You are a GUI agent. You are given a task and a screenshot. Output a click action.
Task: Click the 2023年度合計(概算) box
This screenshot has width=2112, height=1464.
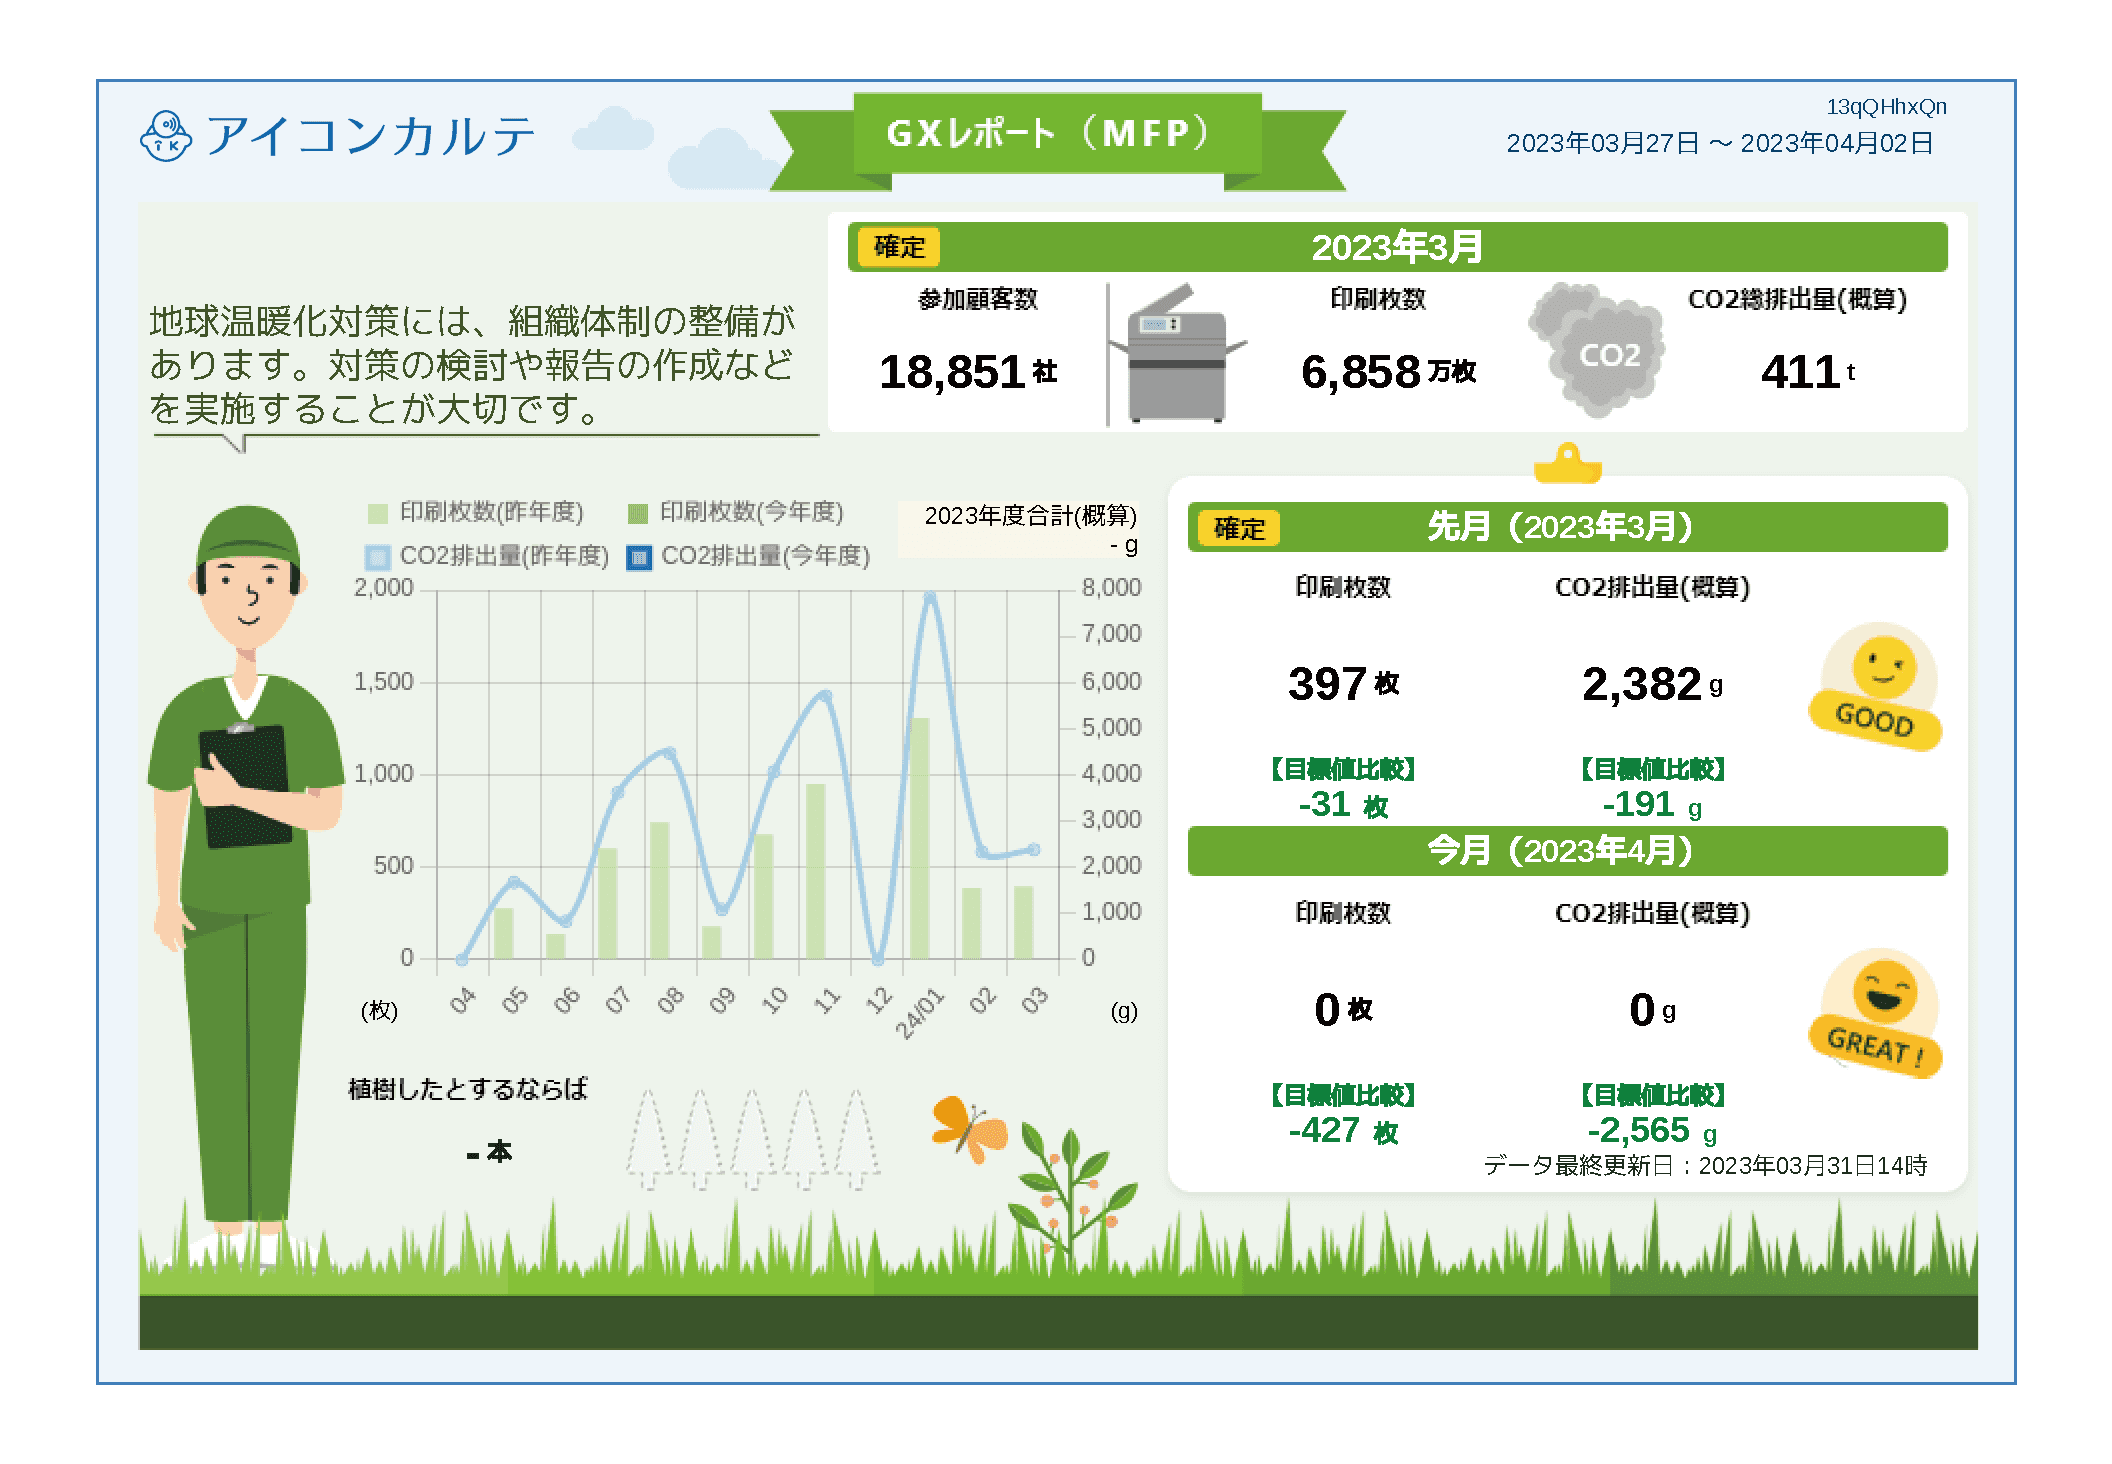1019,529
